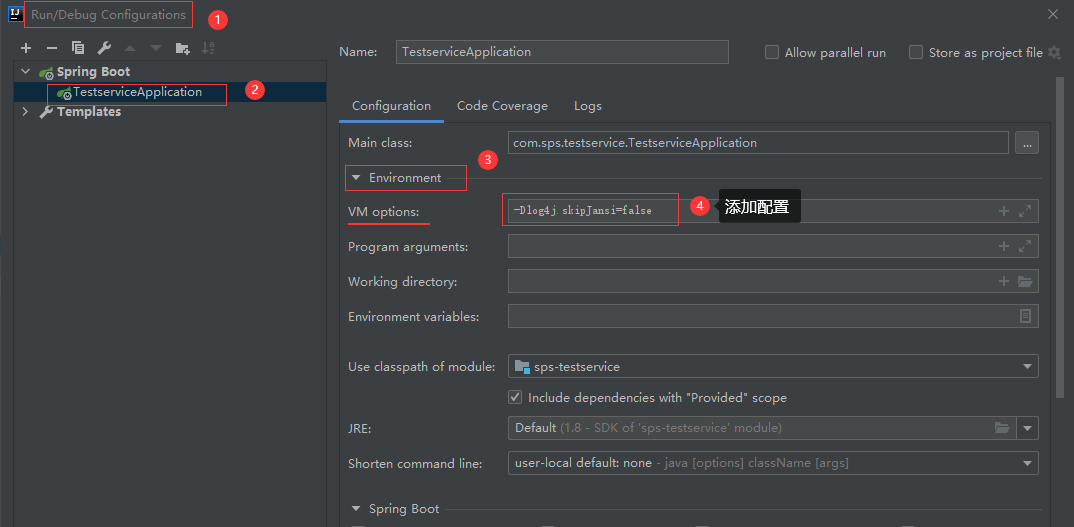Click into the Environment variables field

point(773,316)
